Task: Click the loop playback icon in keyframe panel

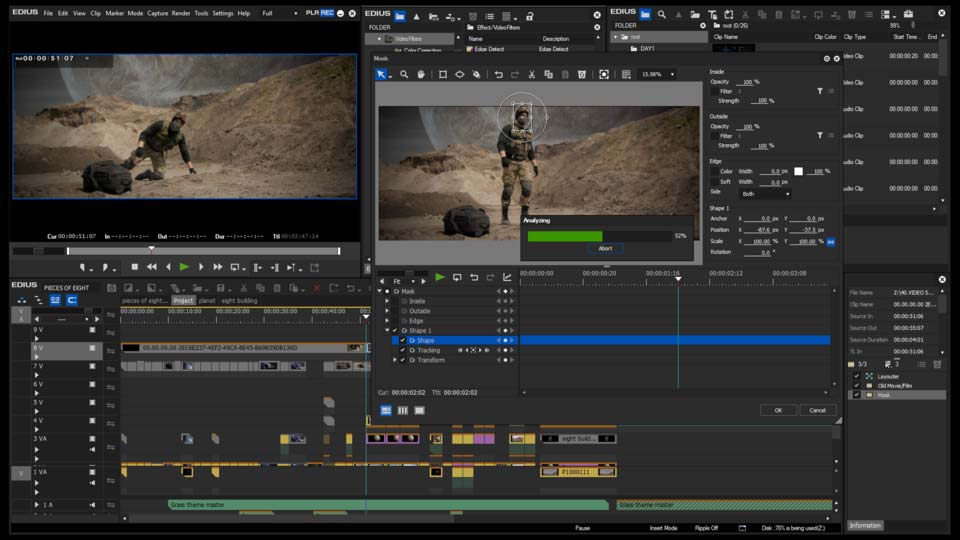Action: (457, 277)
